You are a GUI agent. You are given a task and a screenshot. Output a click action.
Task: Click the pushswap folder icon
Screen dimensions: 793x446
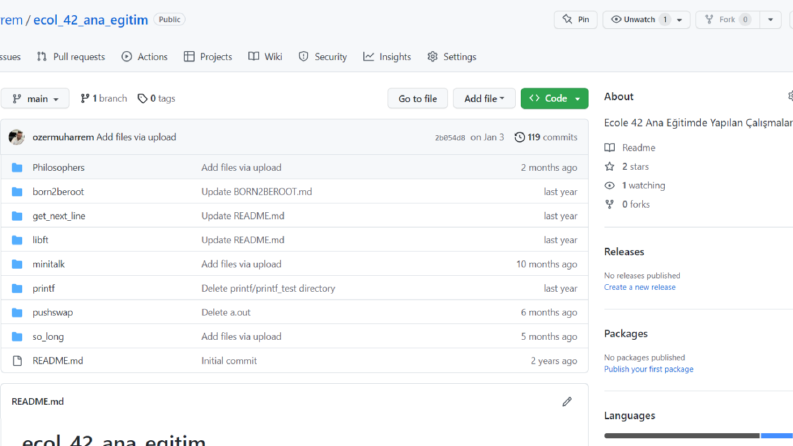pyautogui.click(x=17, y=313)
